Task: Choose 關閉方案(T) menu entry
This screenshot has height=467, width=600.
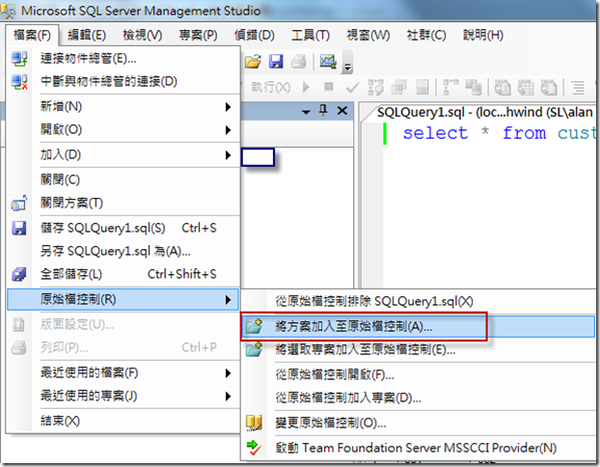Action: pyautogui.click(x=123, y=202)
